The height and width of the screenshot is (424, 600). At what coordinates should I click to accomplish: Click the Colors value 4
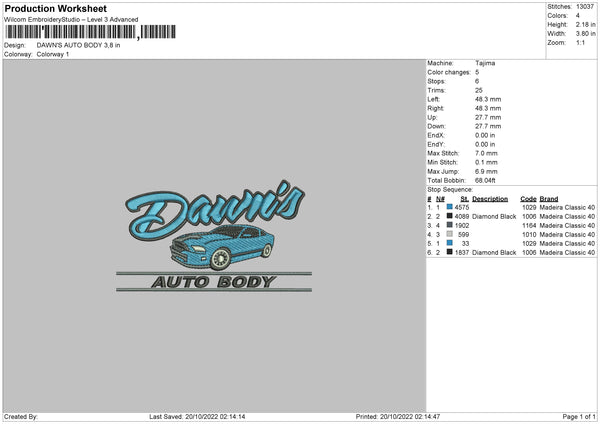[578, 16]
